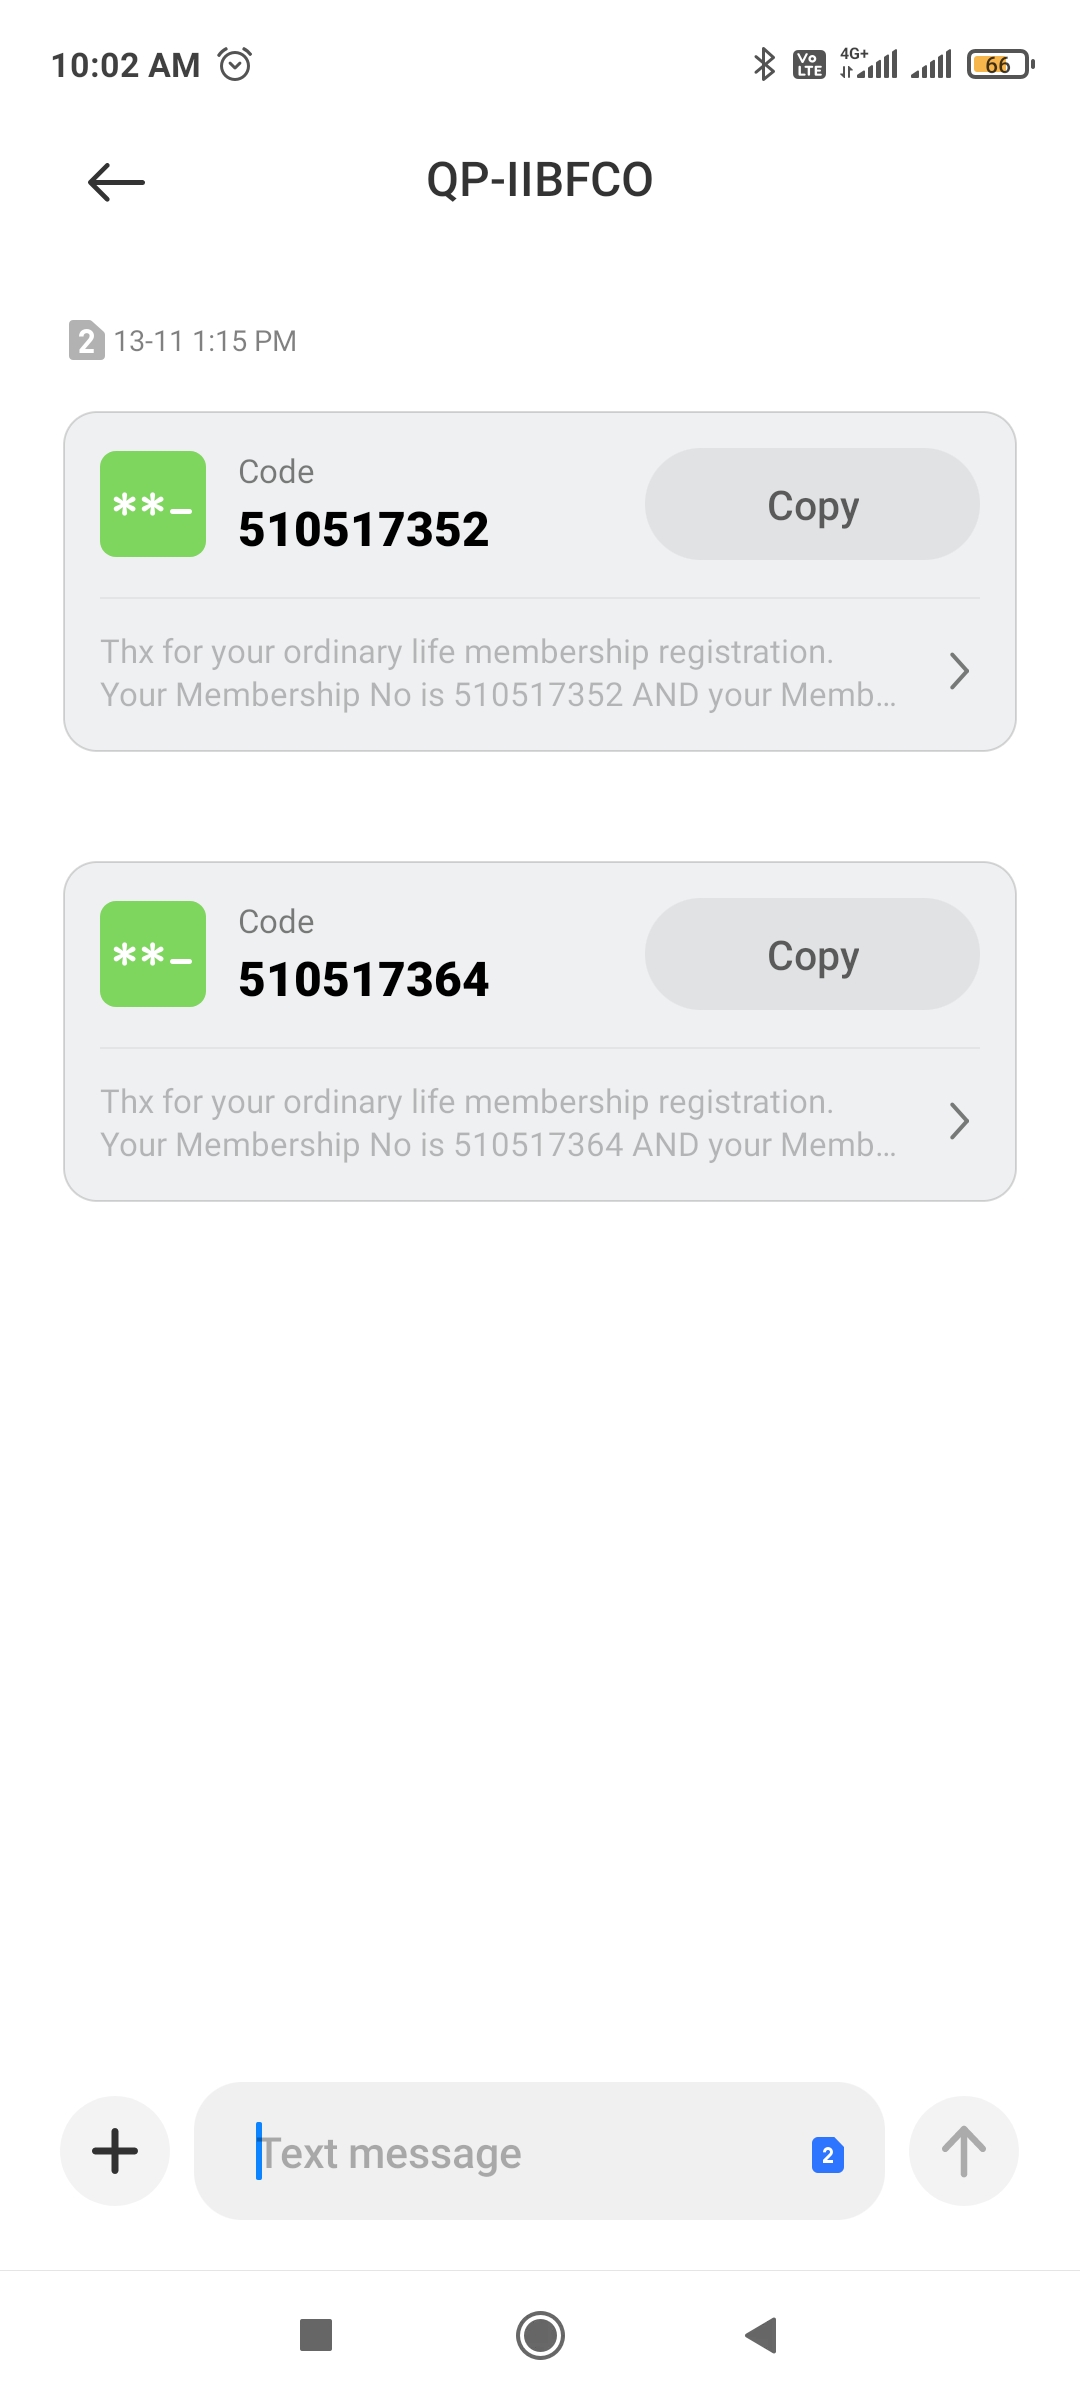Focus the Text message input field
Image resolution: width=1080 pixels, height=2400 pixels.
point(520,2152)
